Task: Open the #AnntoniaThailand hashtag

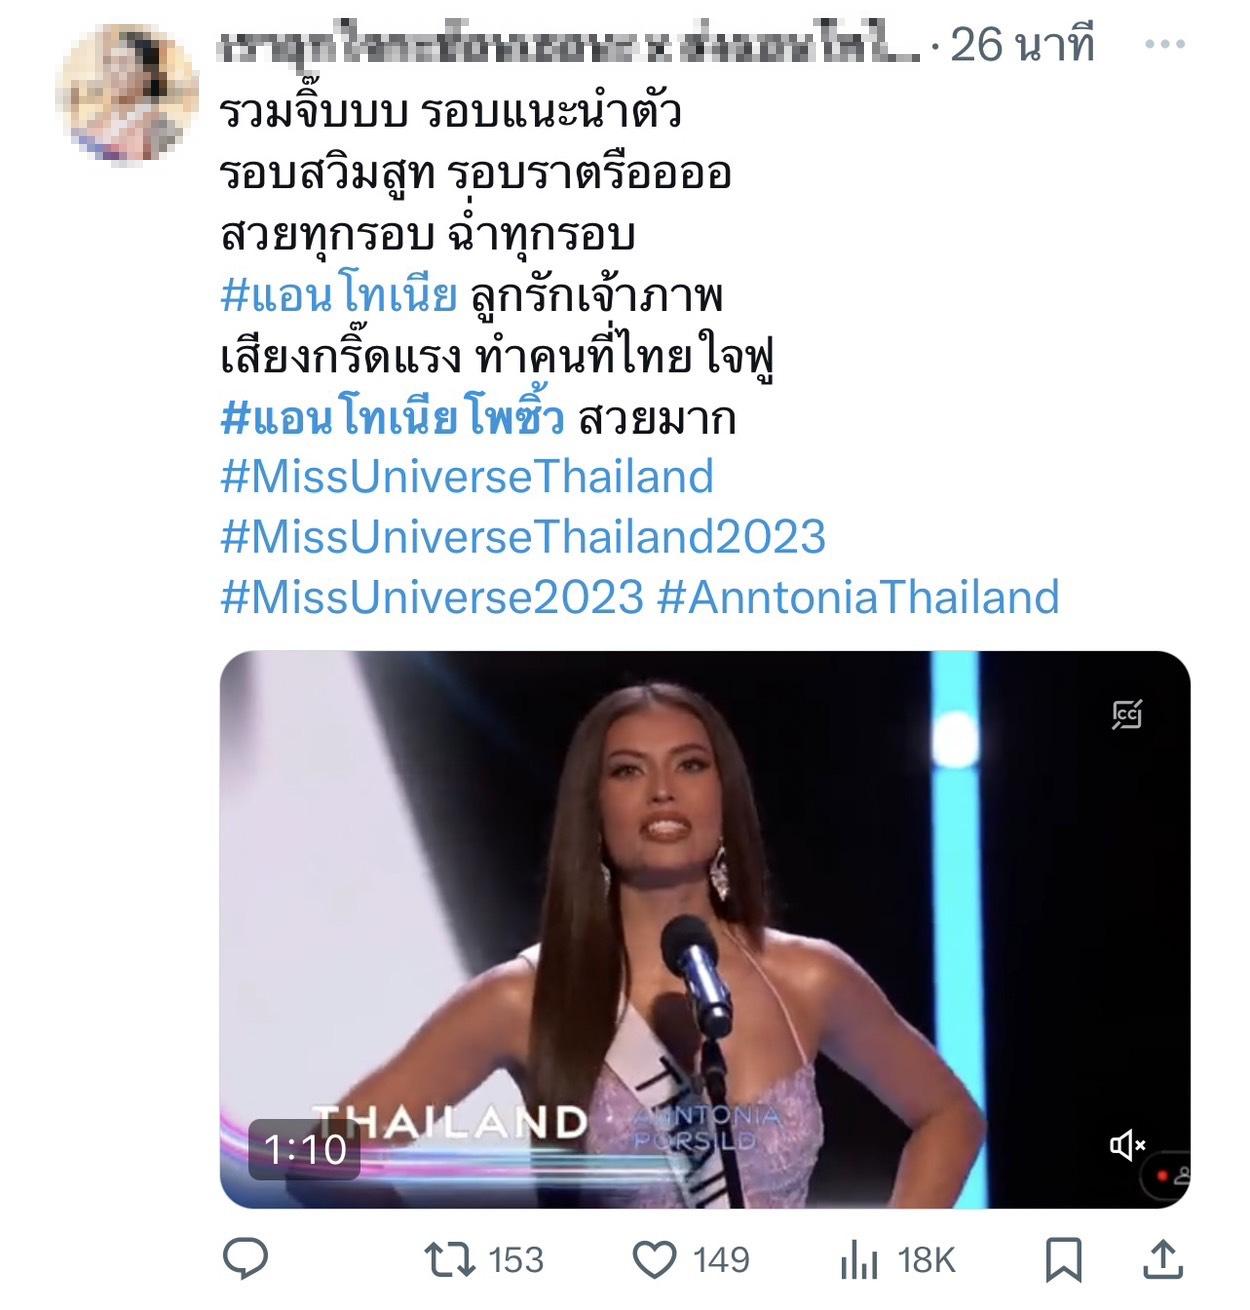Action: [859, 597]
